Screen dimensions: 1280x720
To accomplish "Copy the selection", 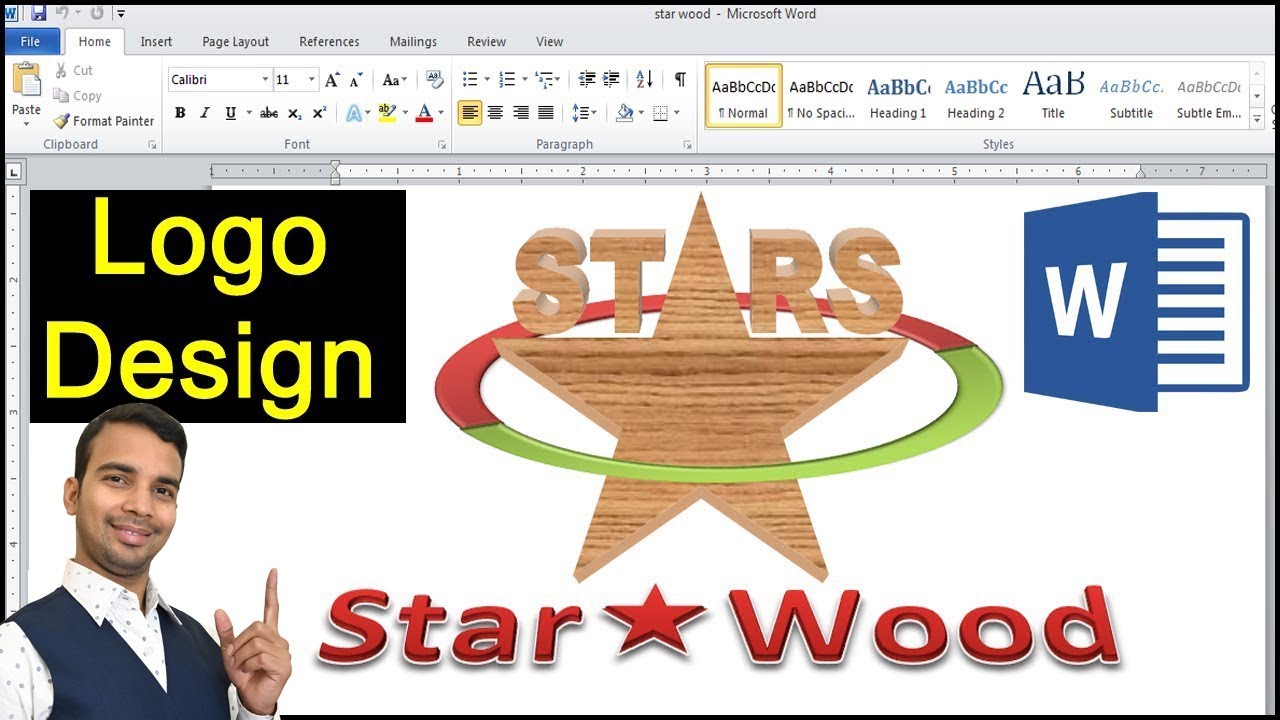I will tap(77, 96).
